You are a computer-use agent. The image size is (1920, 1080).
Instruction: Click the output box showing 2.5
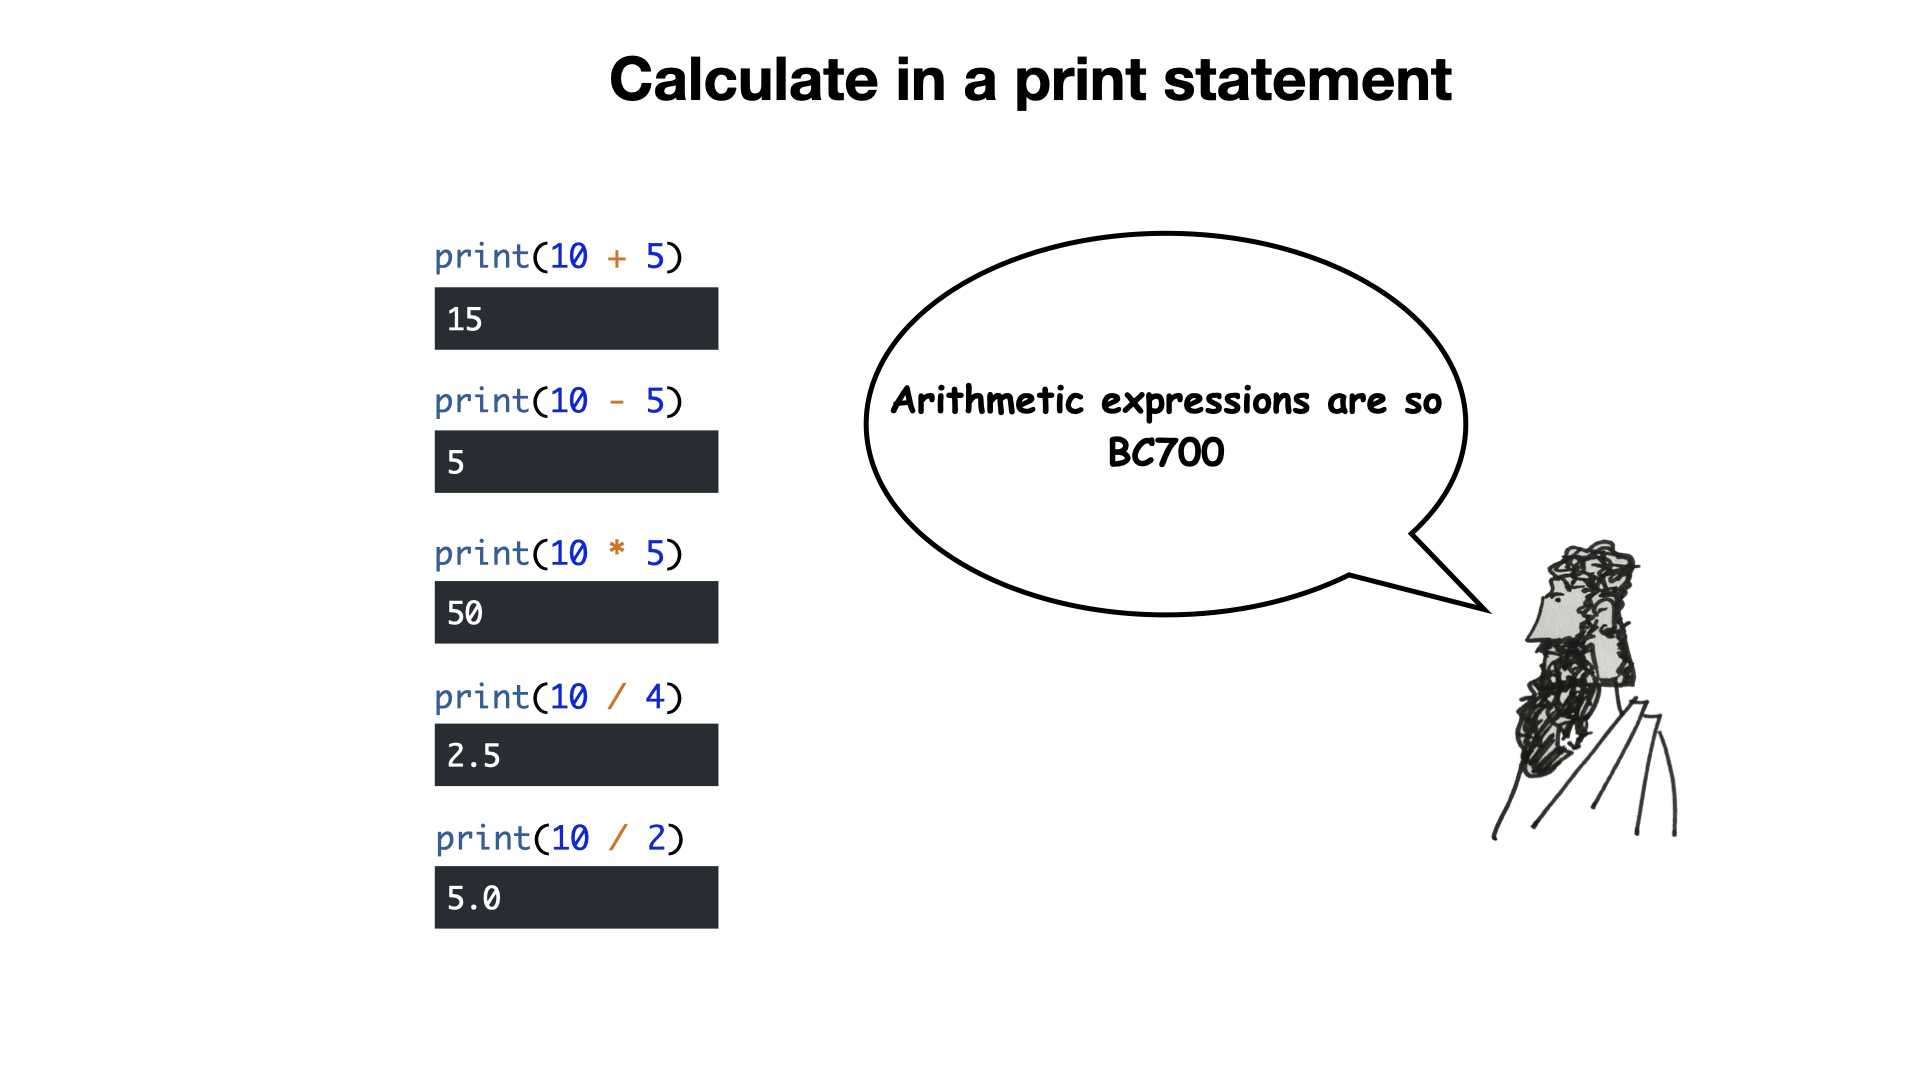[576, 755]
